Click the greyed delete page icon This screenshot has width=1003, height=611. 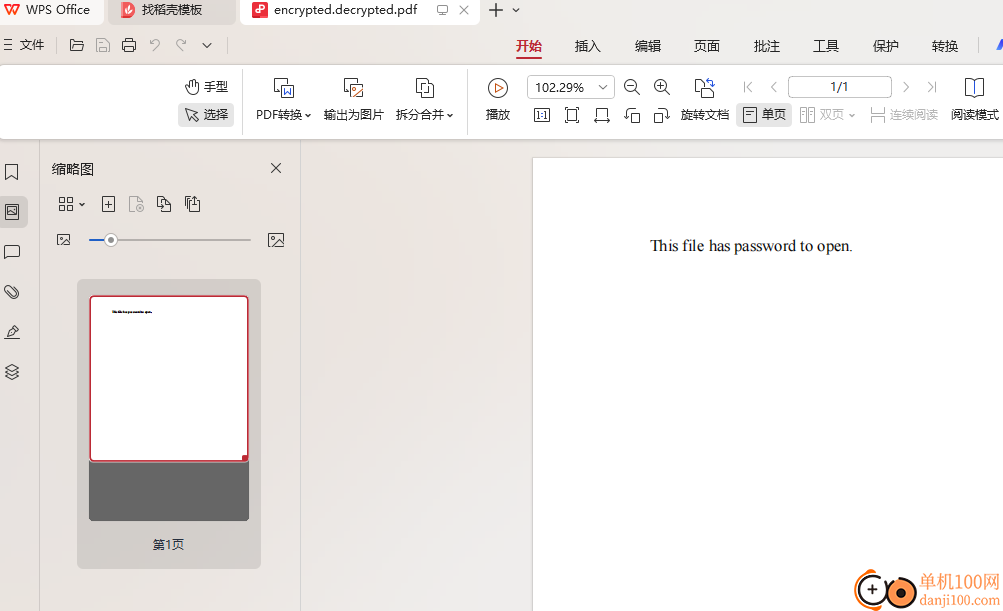click(x=136, y=204)
